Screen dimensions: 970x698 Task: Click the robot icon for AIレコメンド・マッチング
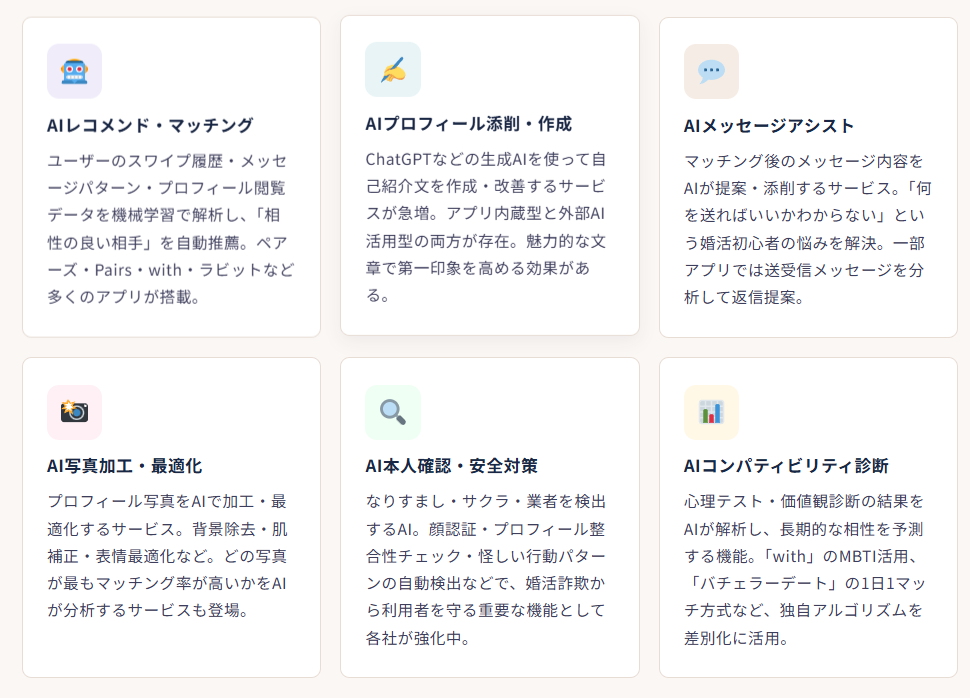point(74,71)
